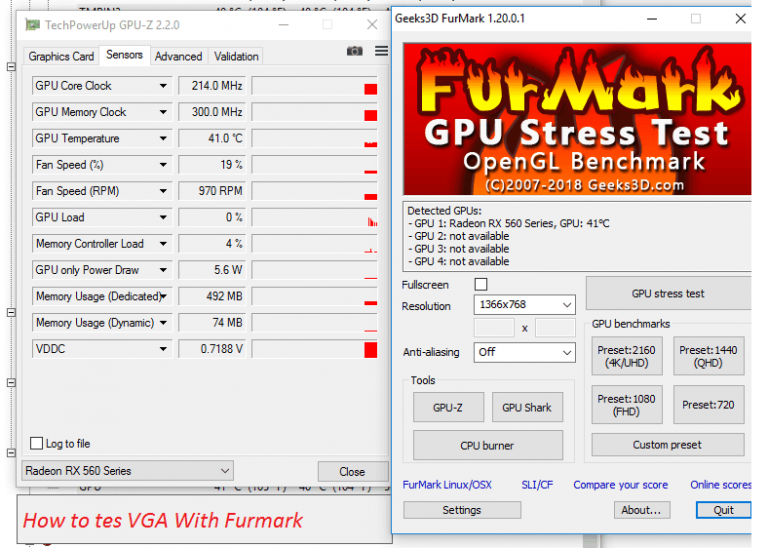Viewport: 768px width, 548px height.
Task: Go to the Validation tab
Action: (236, 56)
